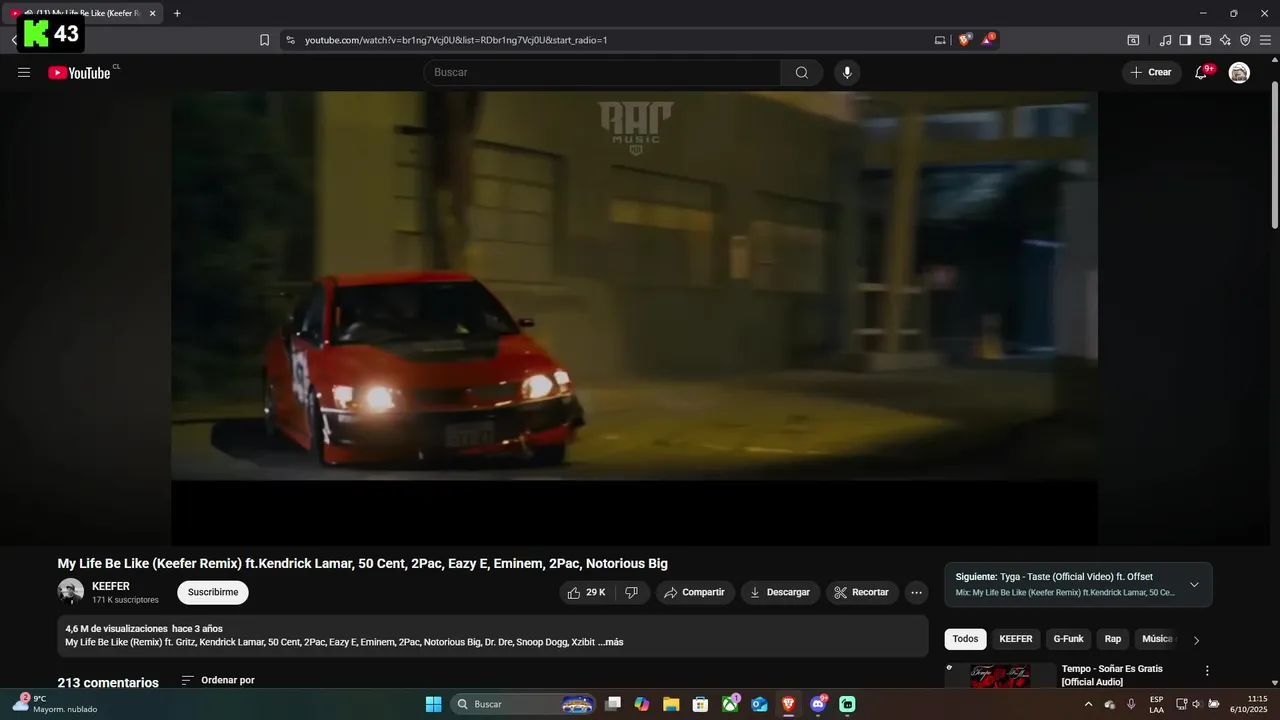Viewport: 1280px width, 720px height.
Task: Toggle the Brave sidebar panel icon
Action: 1185,40
